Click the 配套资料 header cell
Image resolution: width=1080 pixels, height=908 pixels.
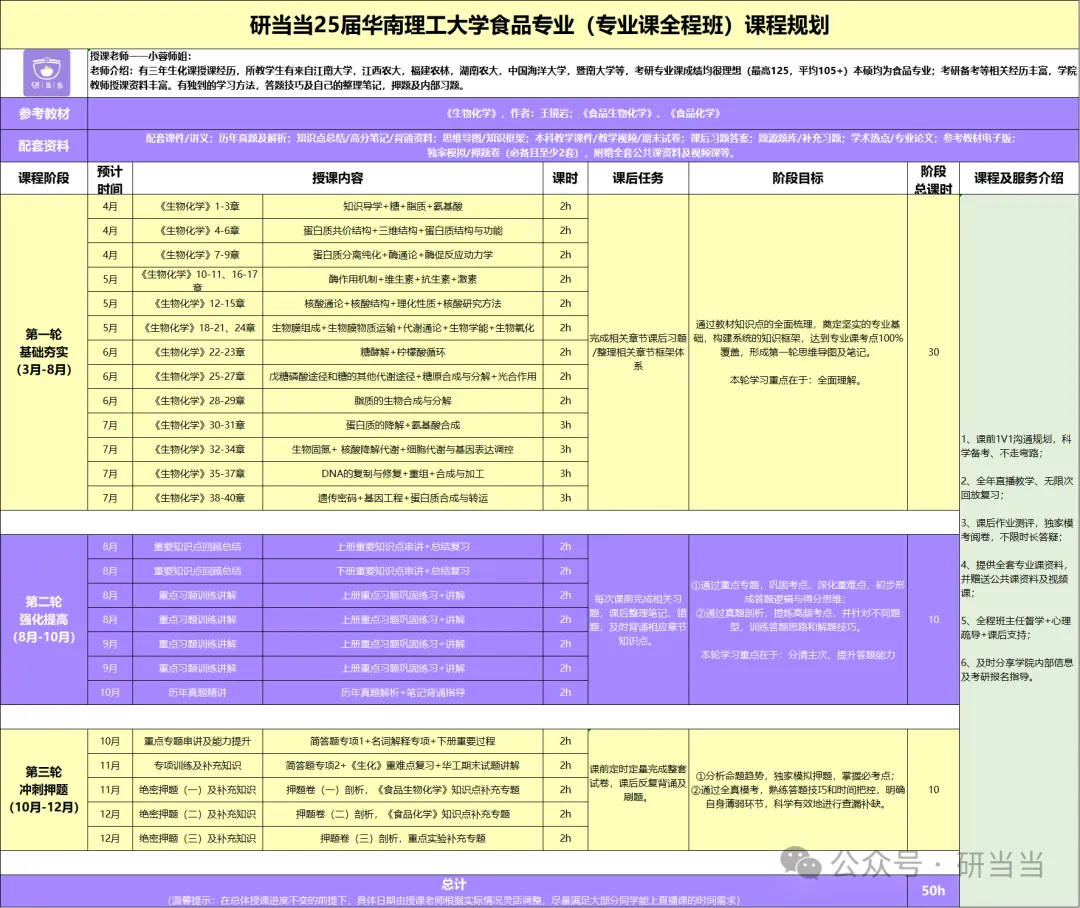coord(44,145)
